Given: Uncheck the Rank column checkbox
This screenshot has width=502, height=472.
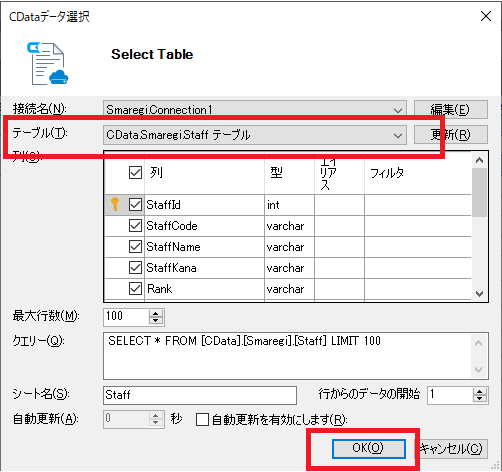Looking at the screenshot, I should pos(135,289).
